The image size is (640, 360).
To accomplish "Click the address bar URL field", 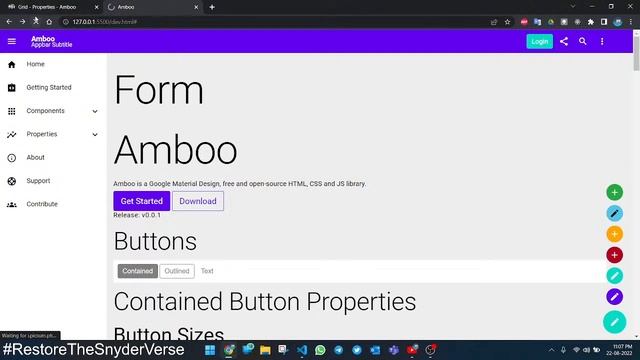I will pyautogui.click(x=278, y=22).
